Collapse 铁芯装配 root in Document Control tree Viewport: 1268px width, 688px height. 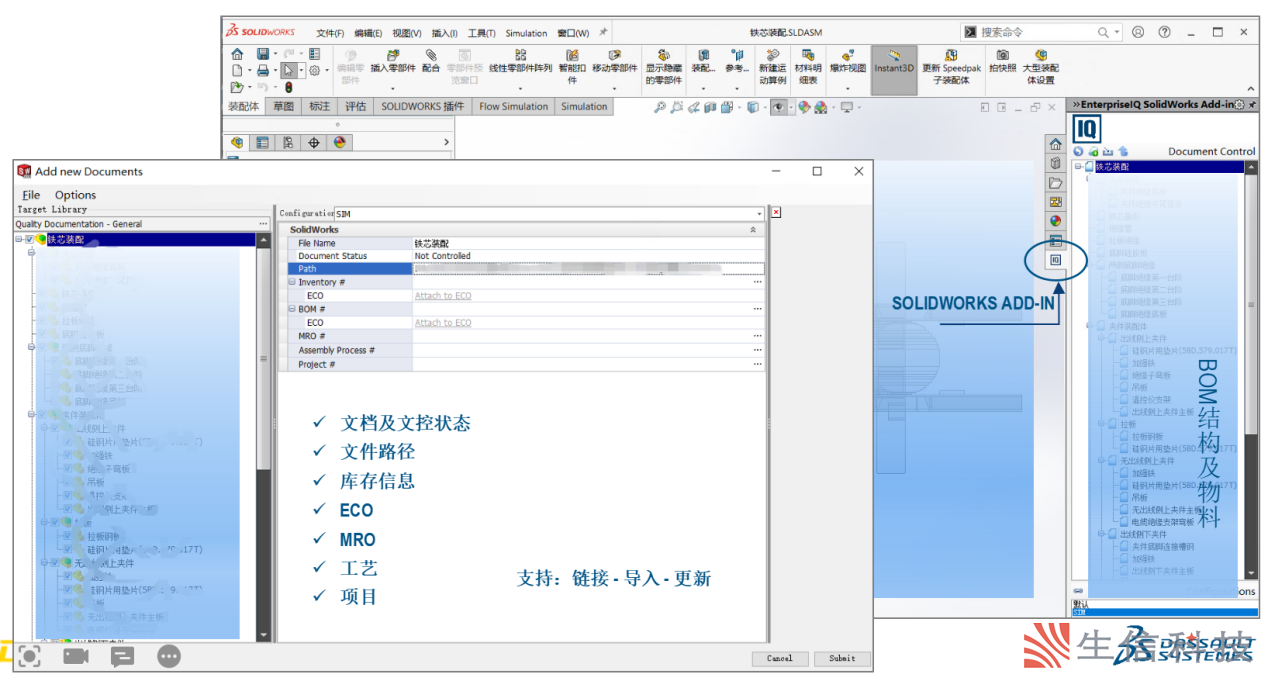tap(1079, 167)
